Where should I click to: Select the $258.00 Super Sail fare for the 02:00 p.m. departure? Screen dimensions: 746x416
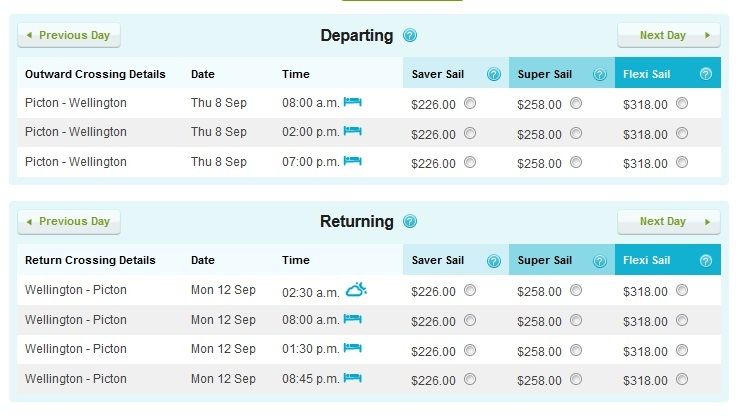click(x=576, y=133)
